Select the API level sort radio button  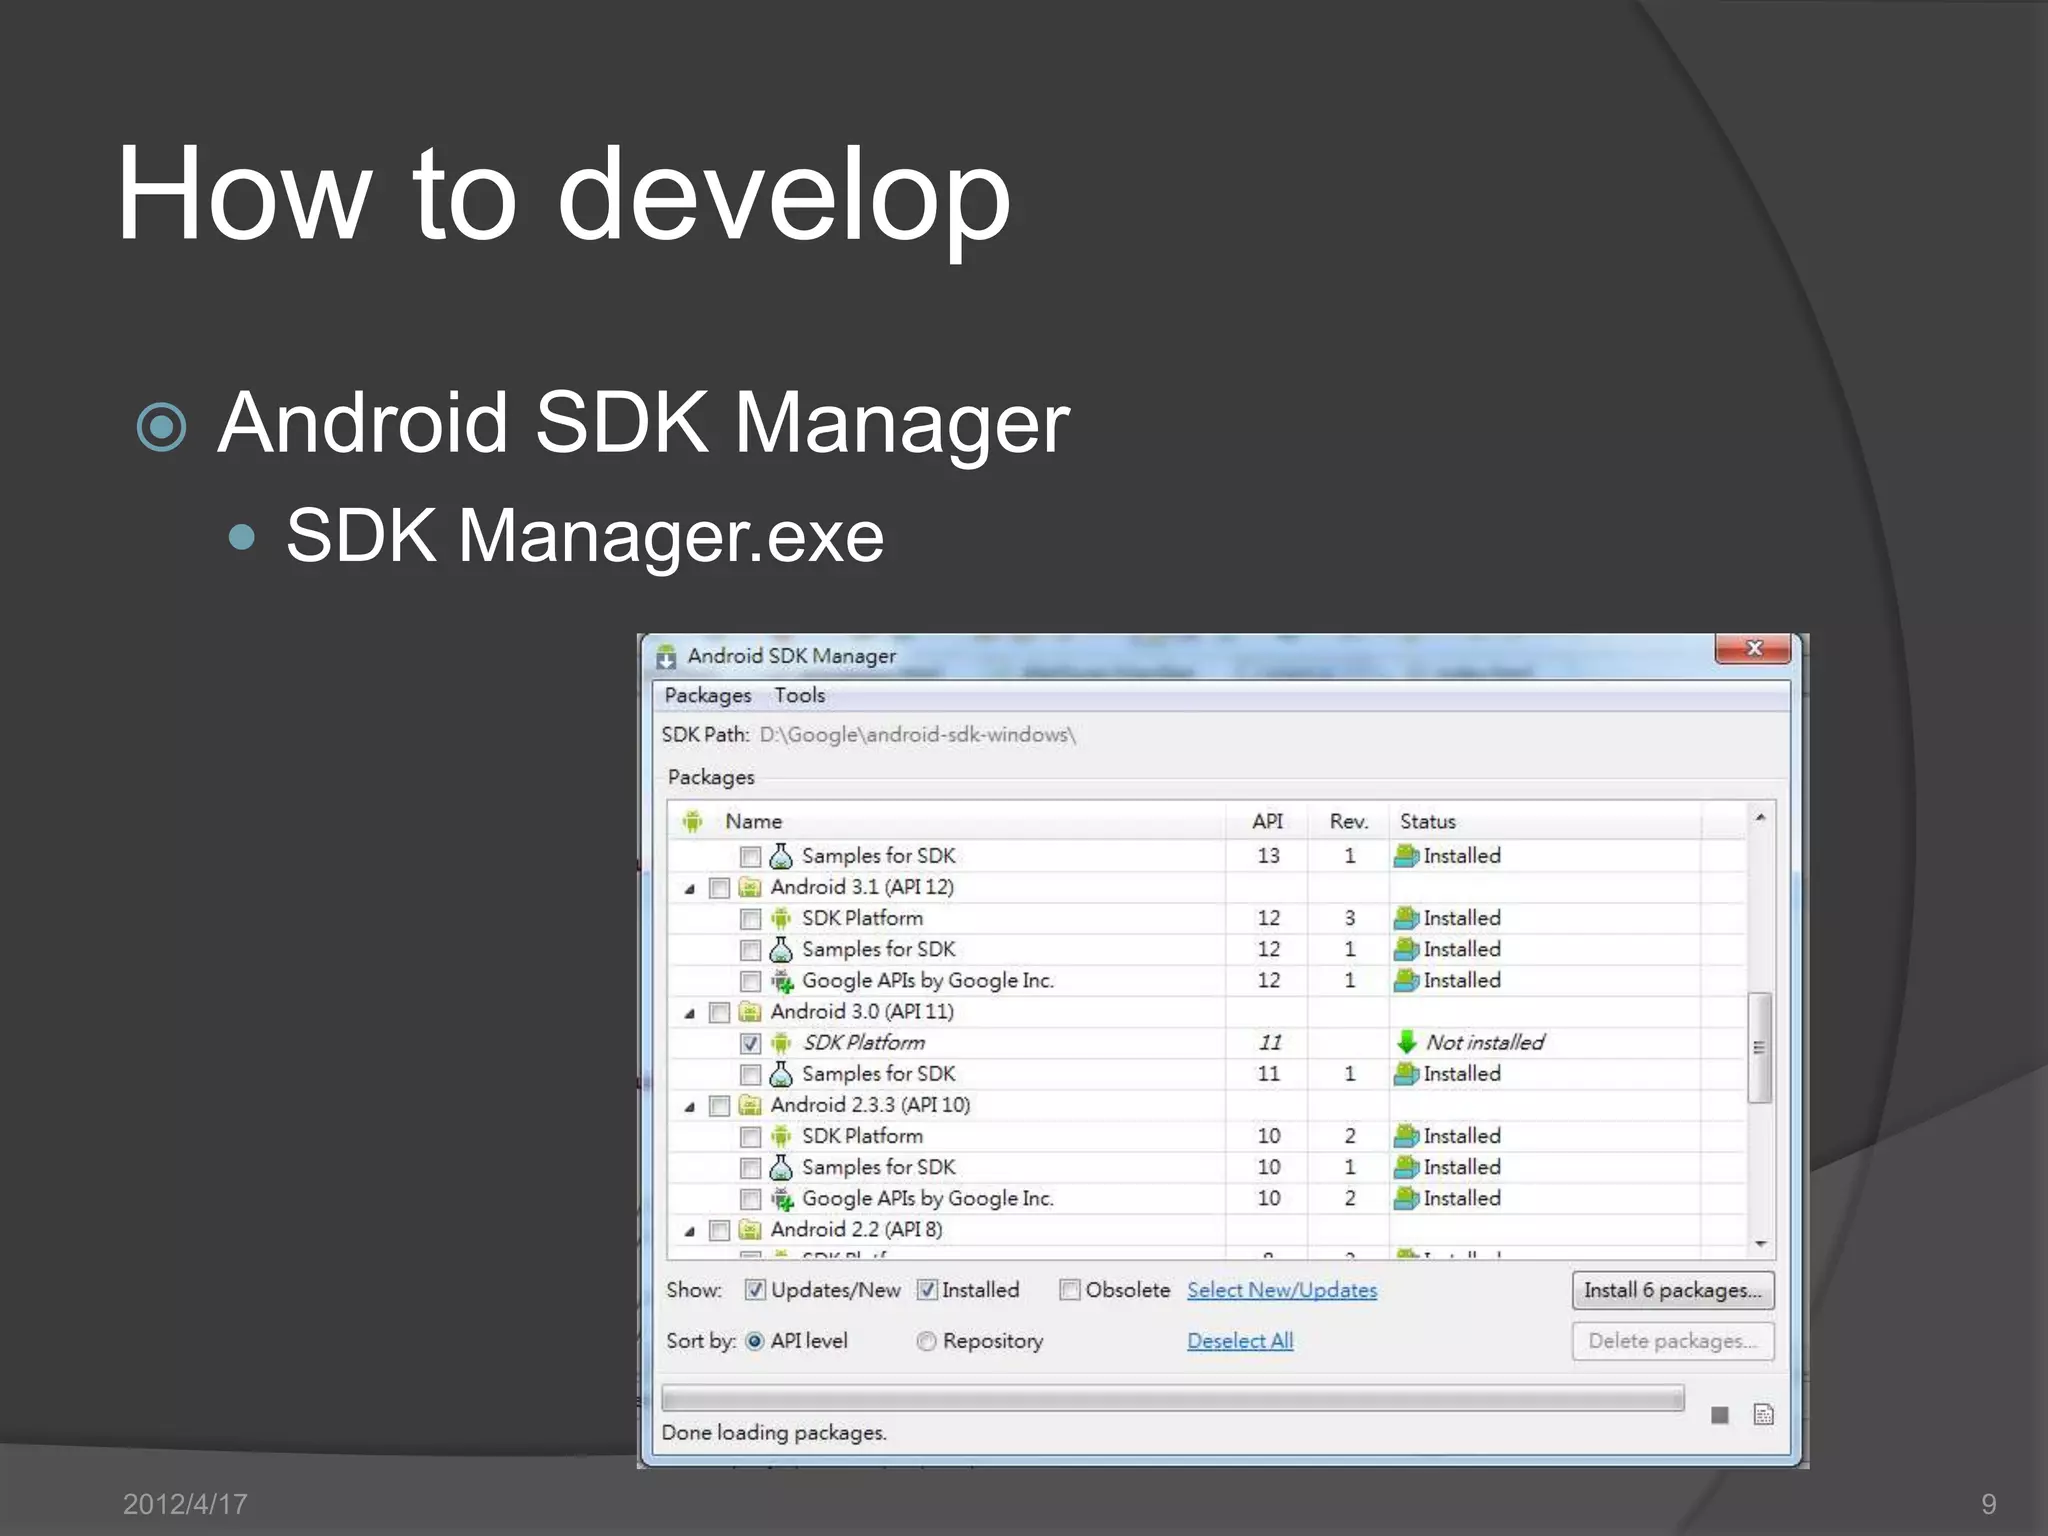(x=755, y=1342)
